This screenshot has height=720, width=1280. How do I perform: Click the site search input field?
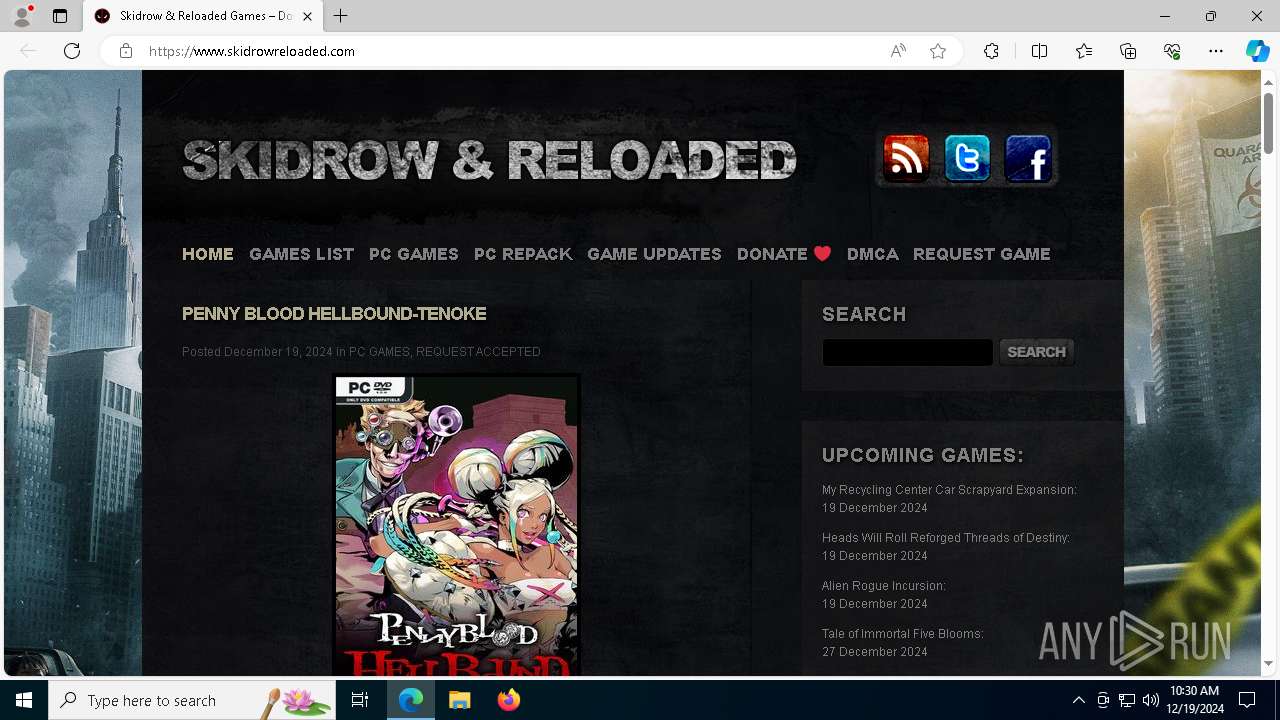[907, 352]
